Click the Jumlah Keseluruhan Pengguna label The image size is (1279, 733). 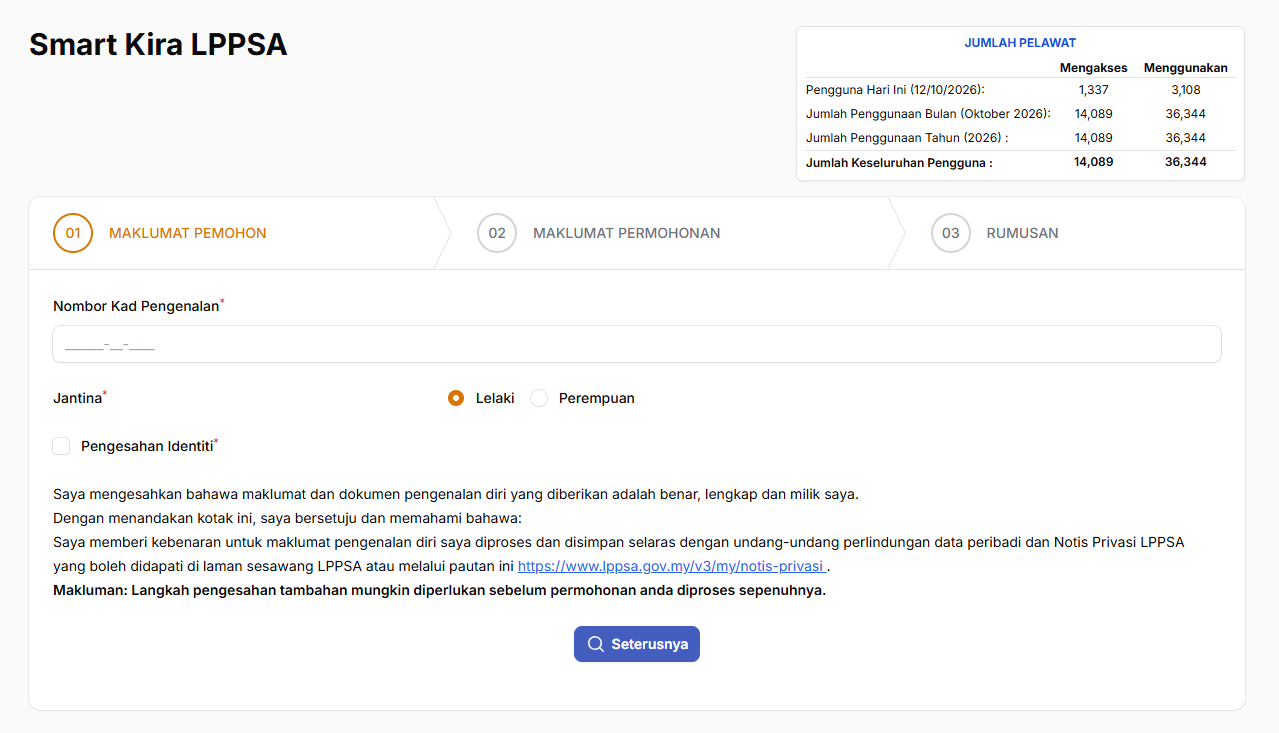pos(899,162)
